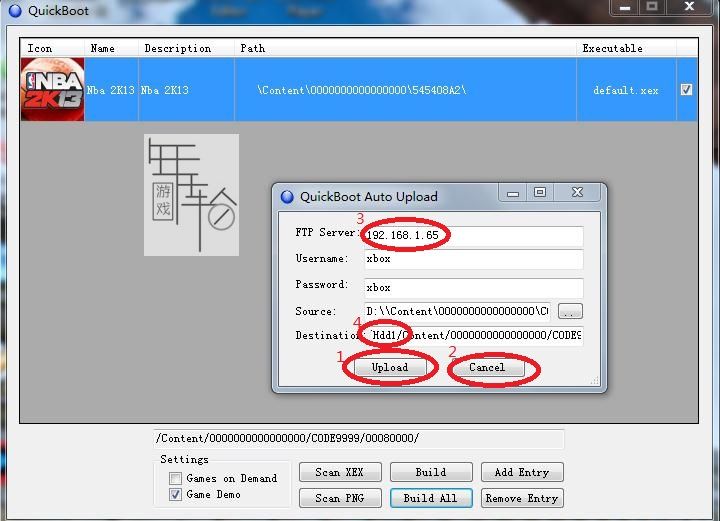720x521 pixels.
Task: Open the Source browse (...) button
Action: tap(570, 311)
